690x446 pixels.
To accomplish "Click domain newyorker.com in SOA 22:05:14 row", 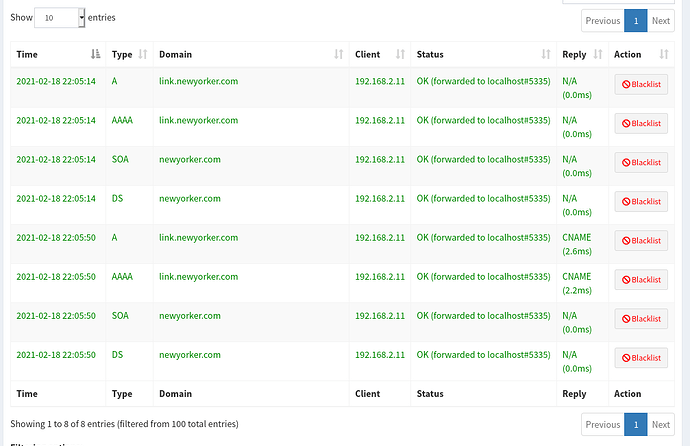I will pyautogui.click(x=190, y=160).
